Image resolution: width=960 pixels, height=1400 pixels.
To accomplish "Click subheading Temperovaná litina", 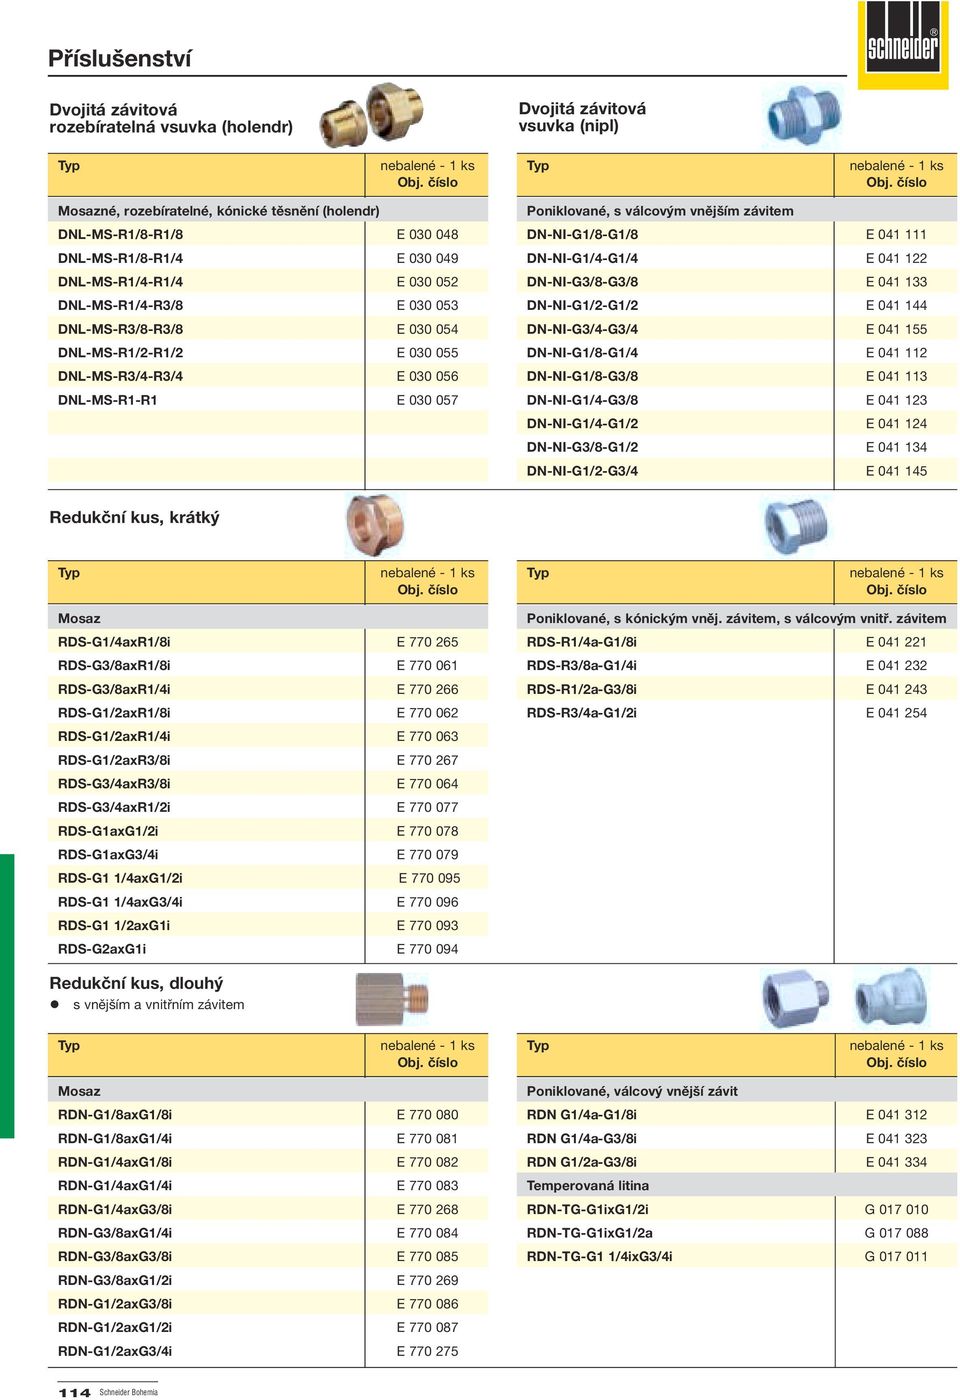I will 588,1185.
